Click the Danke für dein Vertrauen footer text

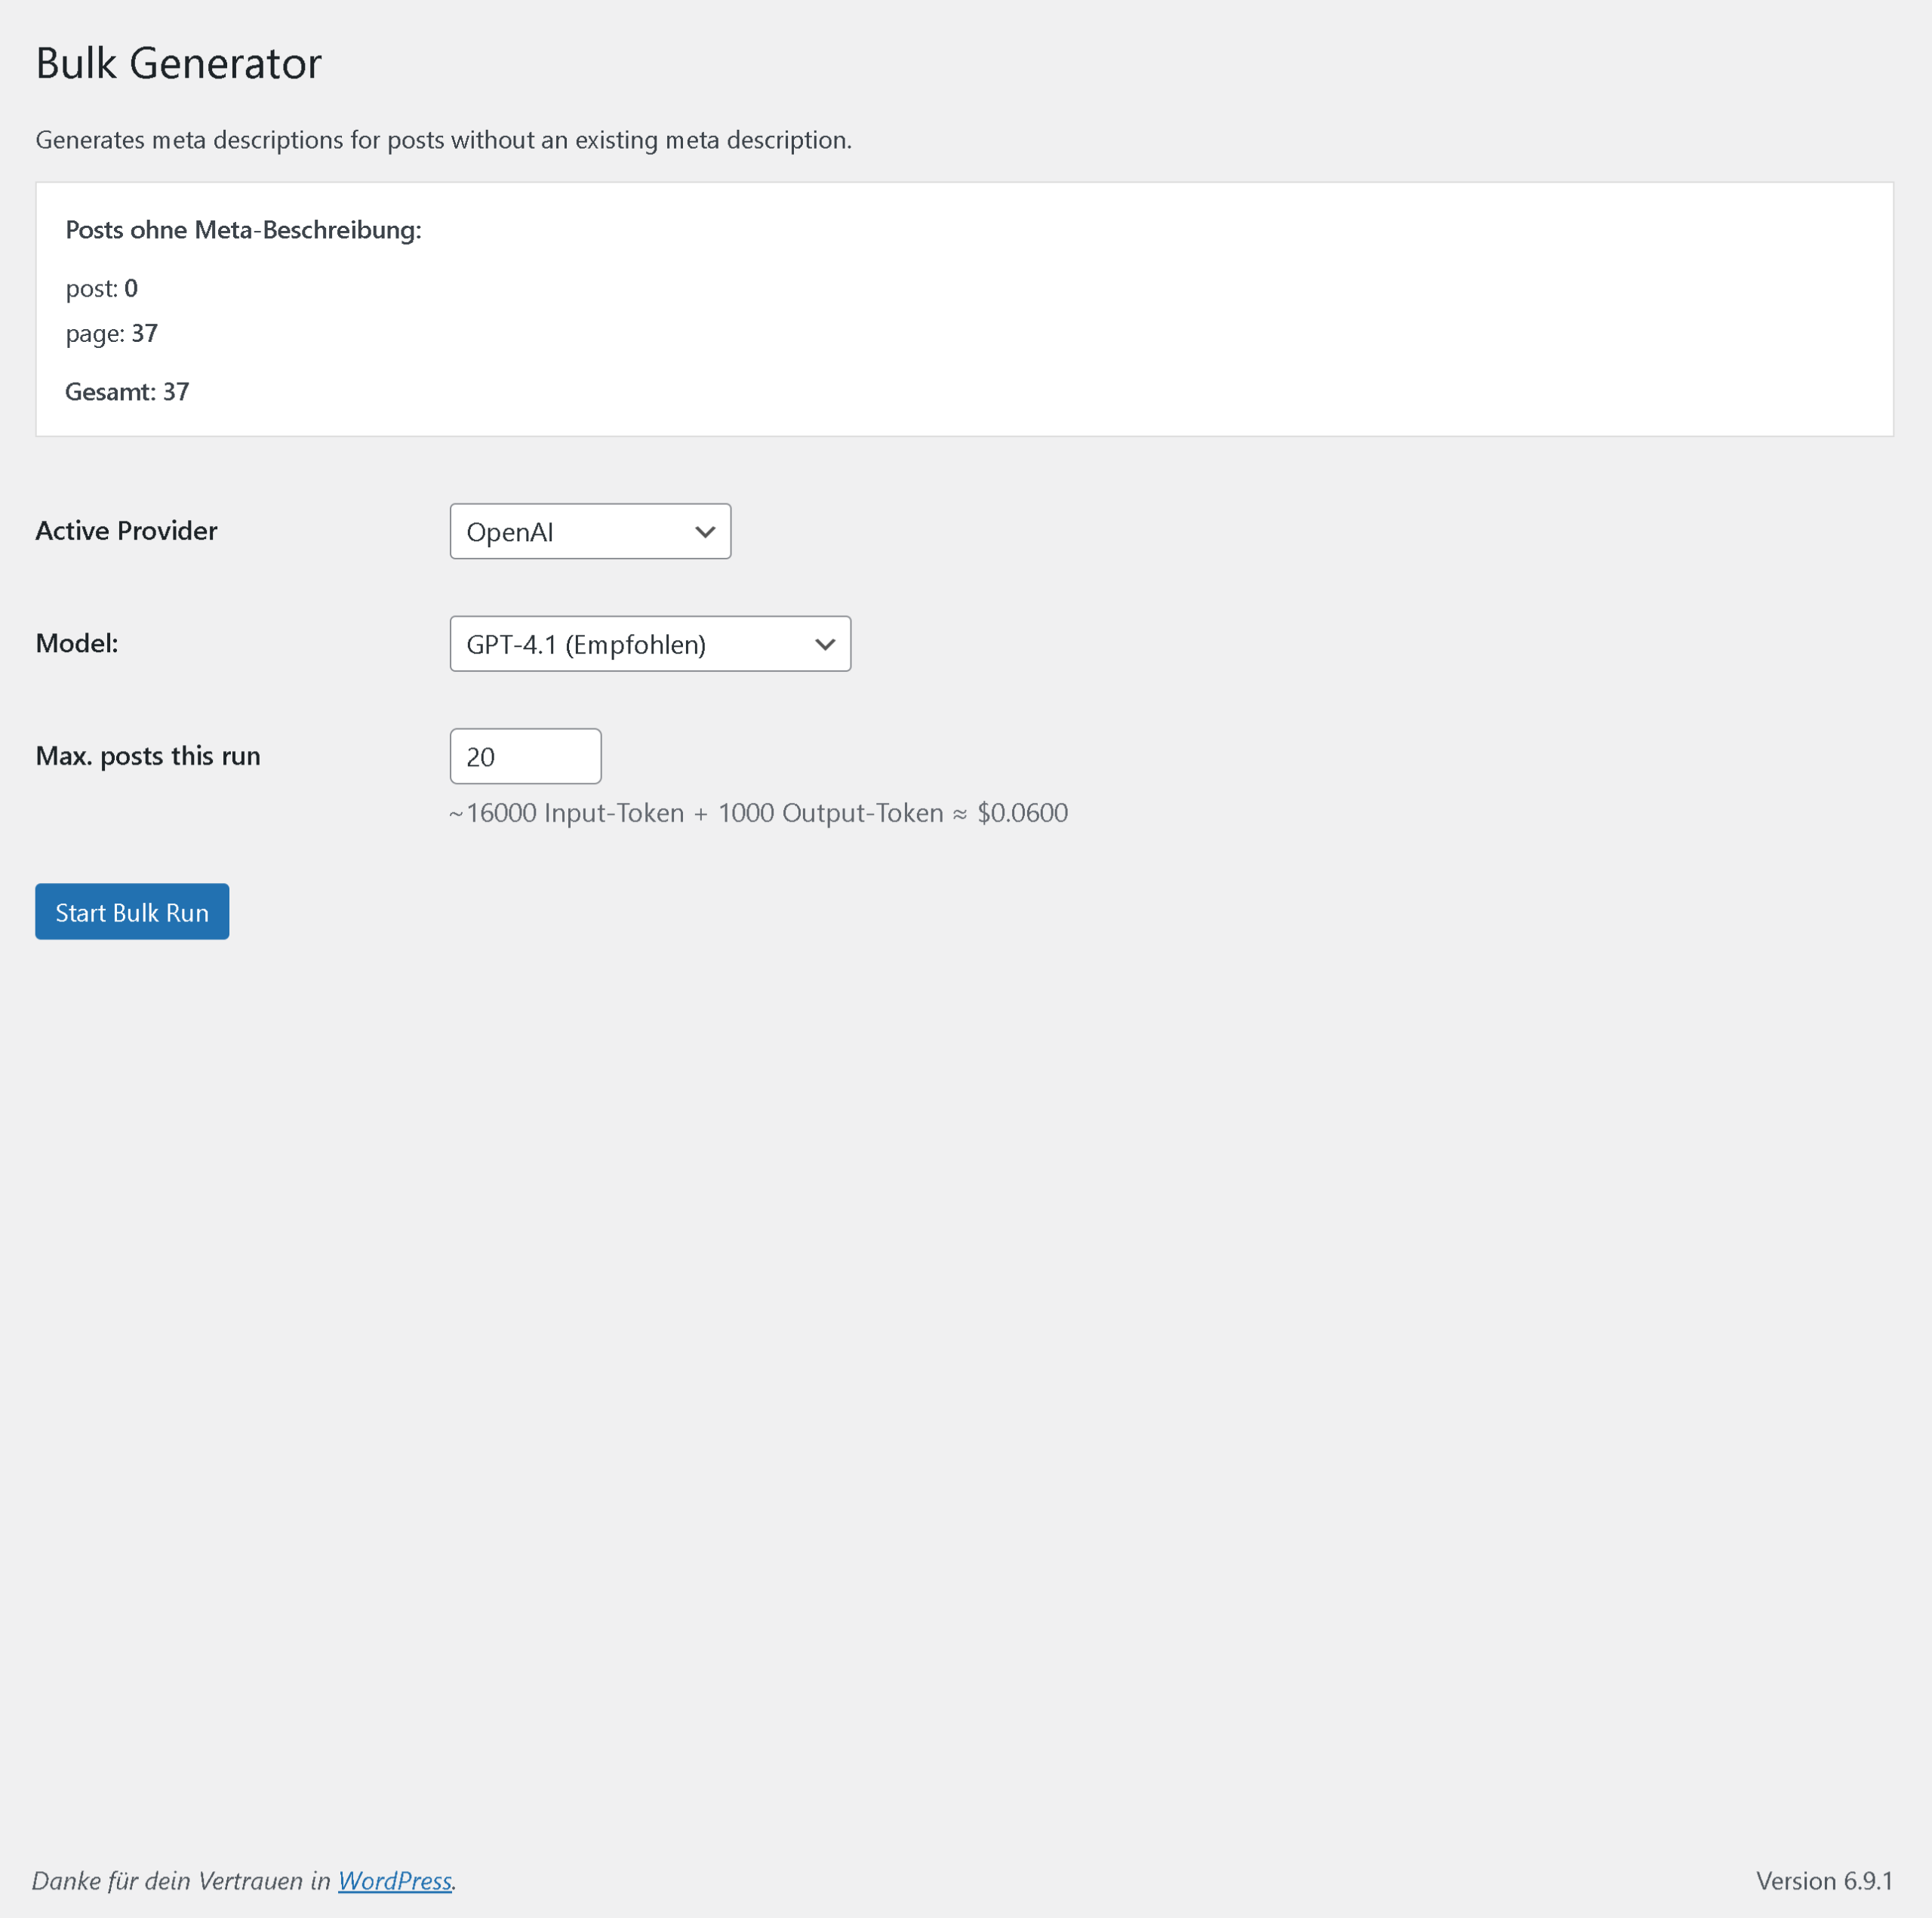click(180, 1880)
